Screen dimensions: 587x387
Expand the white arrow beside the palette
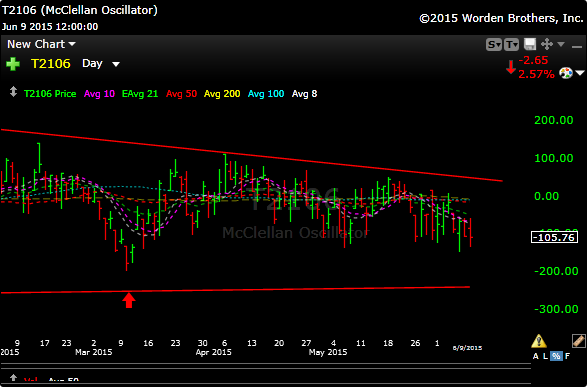pos(580,73)
